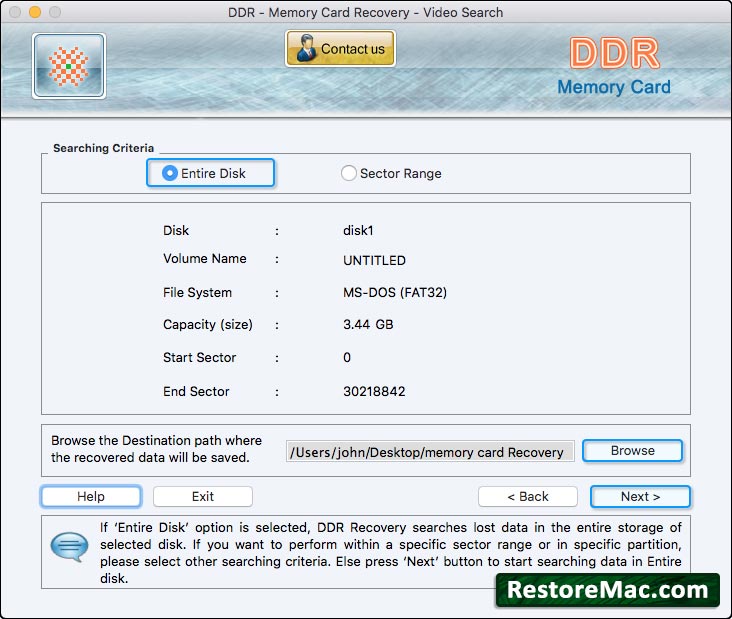
Task: Click the Start Sector value 0
Action: pos(347,358)
